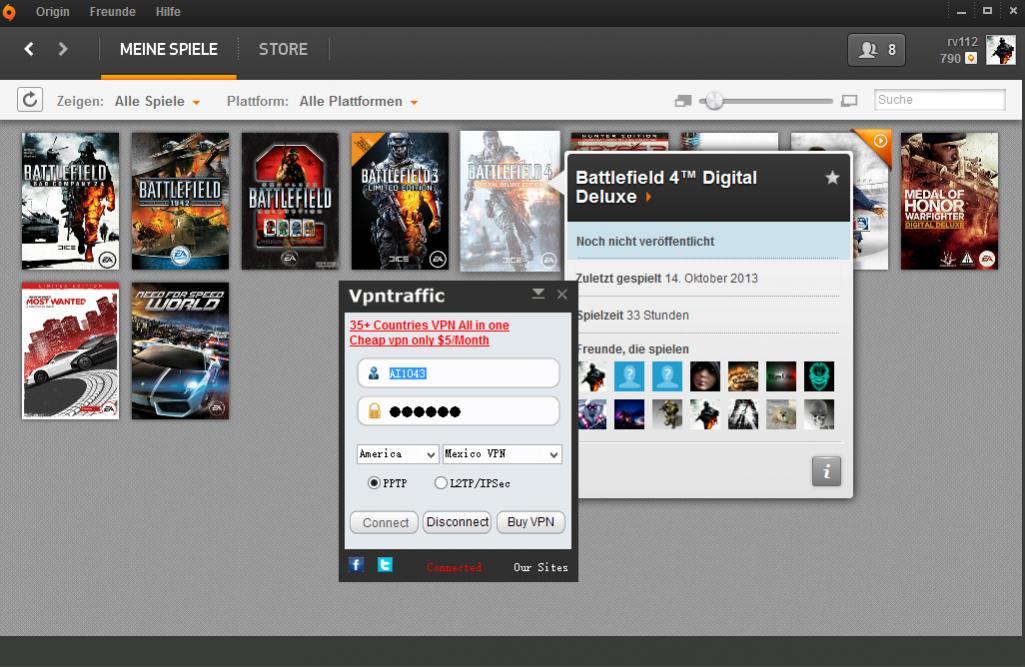Image resolution: width=1025 pixels, height=667 pixels.
Task: Click the grey skull friend avatar
Action: tap(819, 415)
